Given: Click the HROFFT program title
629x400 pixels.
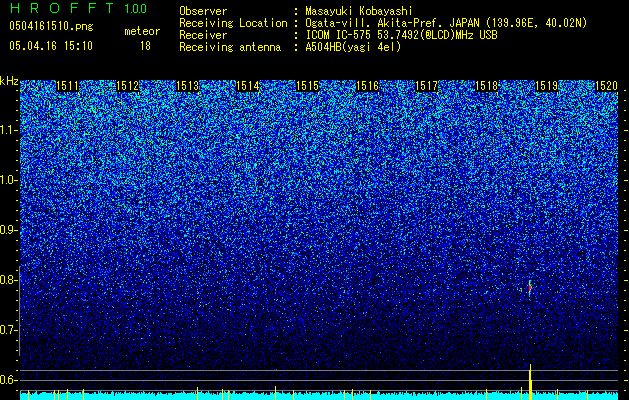Looking at the screenshot, I should click(x=62, y=8).
